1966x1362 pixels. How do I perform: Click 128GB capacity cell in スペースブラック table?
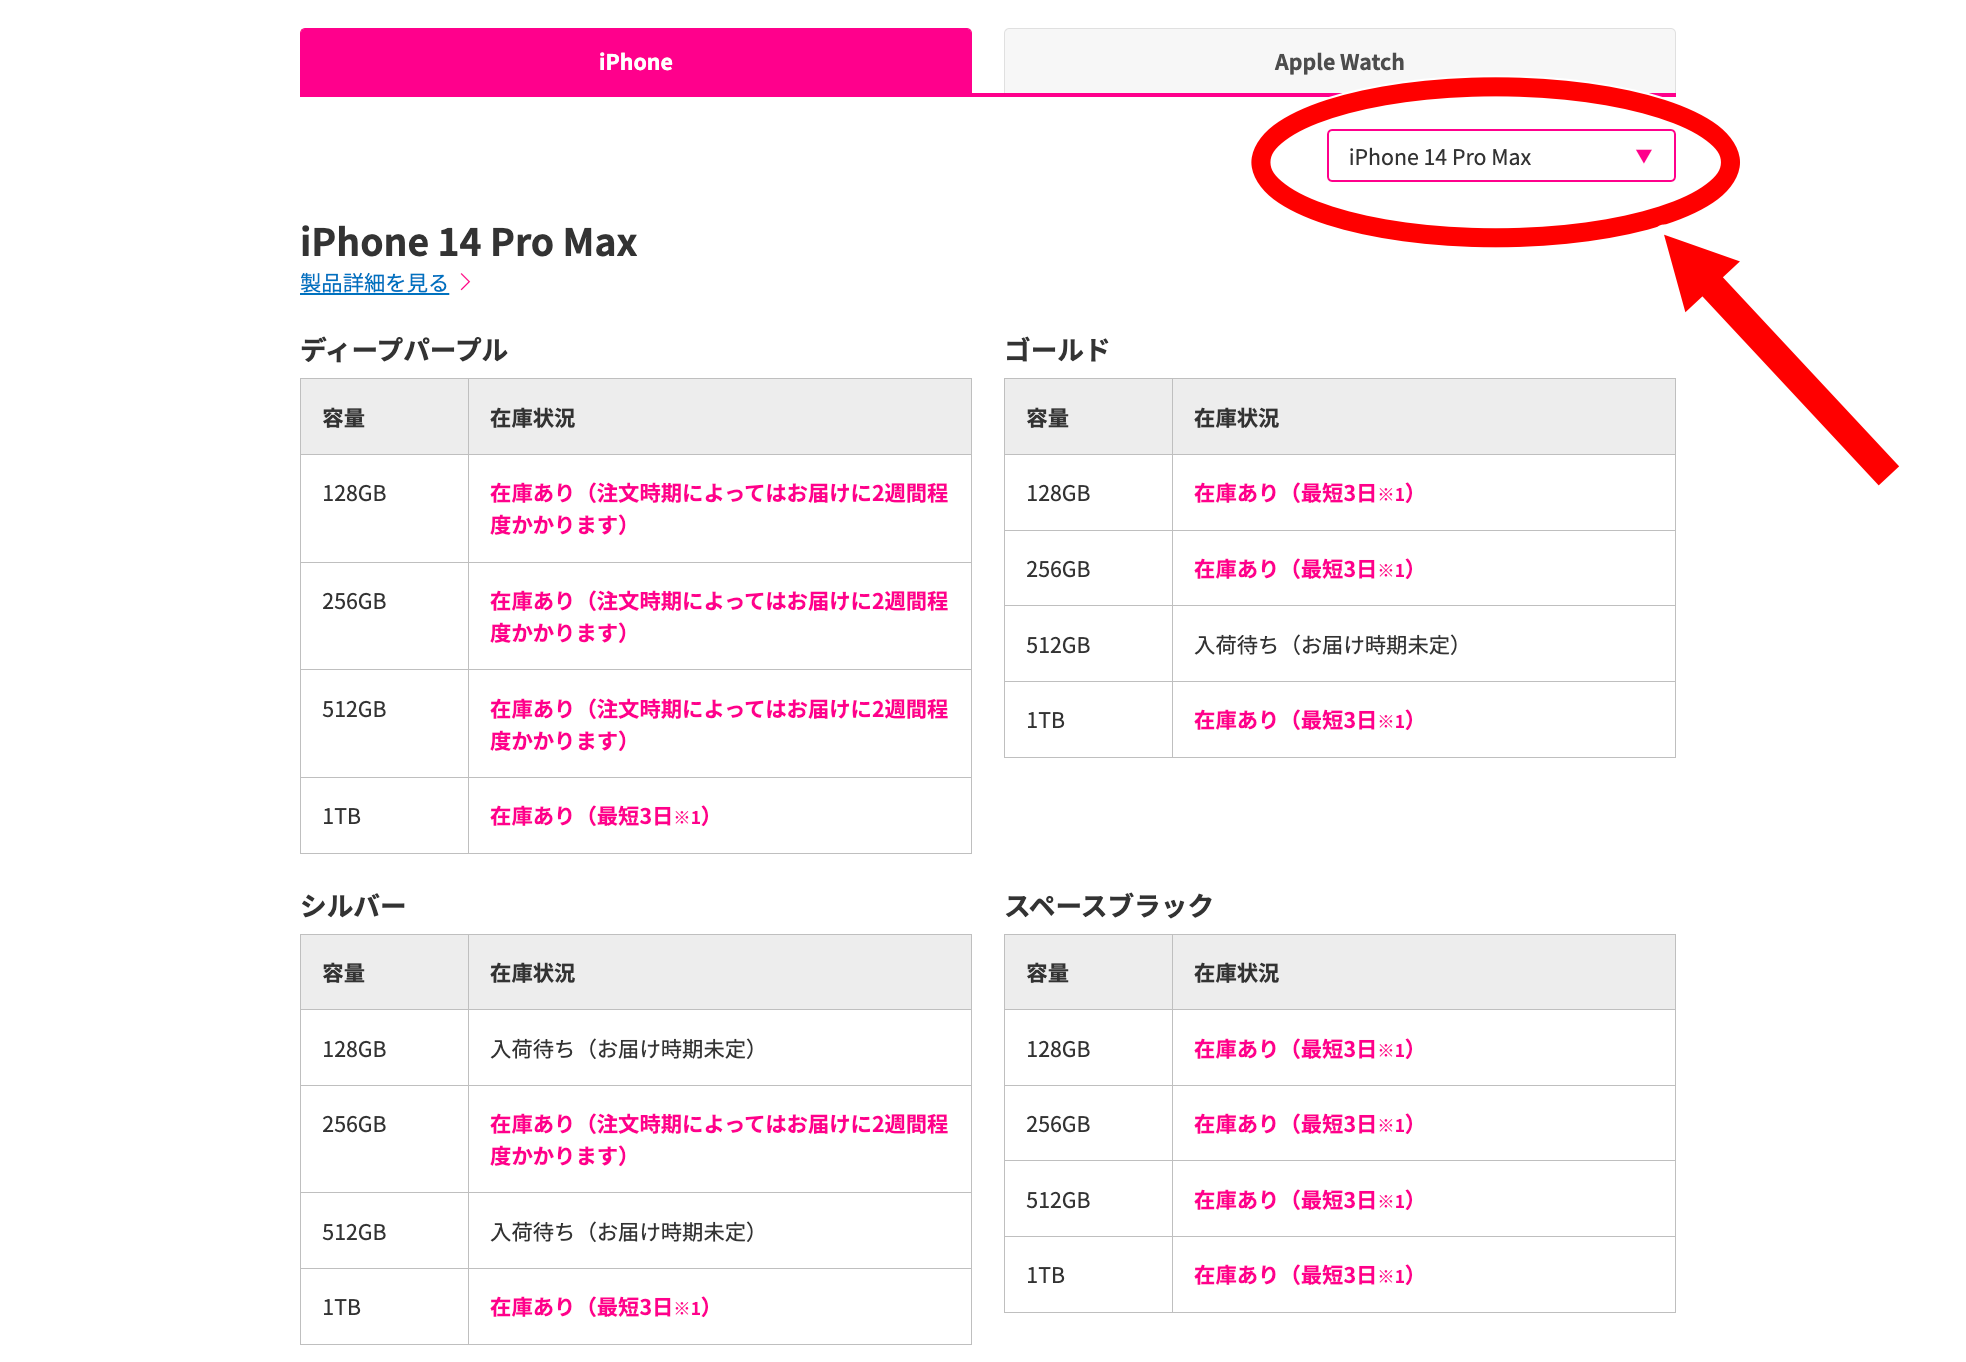pos(1088,1049)
